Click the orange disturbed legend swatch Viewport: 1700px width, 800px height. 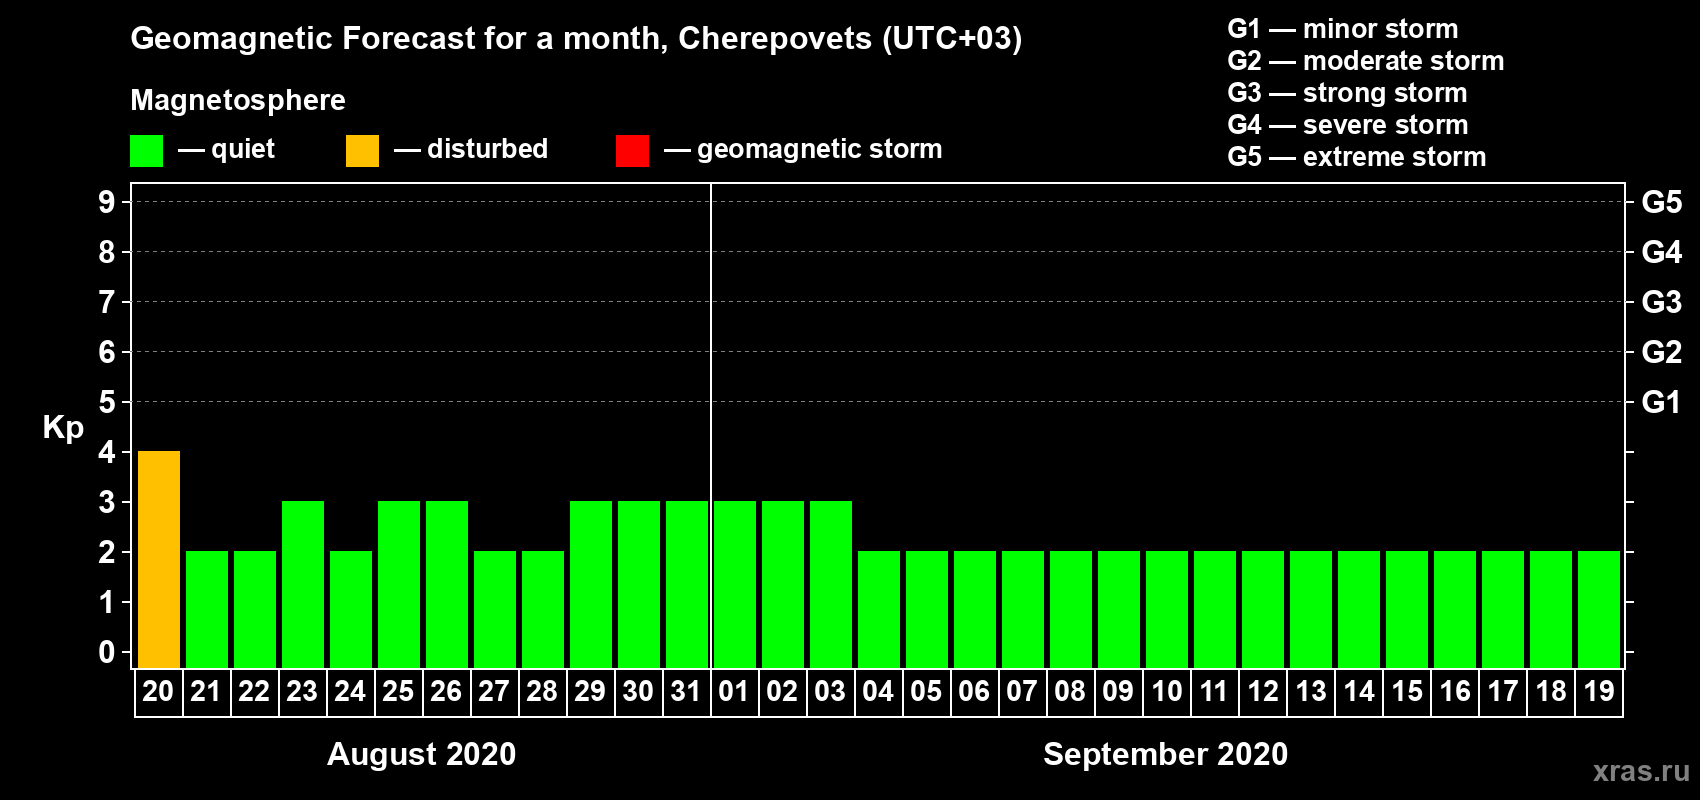(x=362, y=151)
